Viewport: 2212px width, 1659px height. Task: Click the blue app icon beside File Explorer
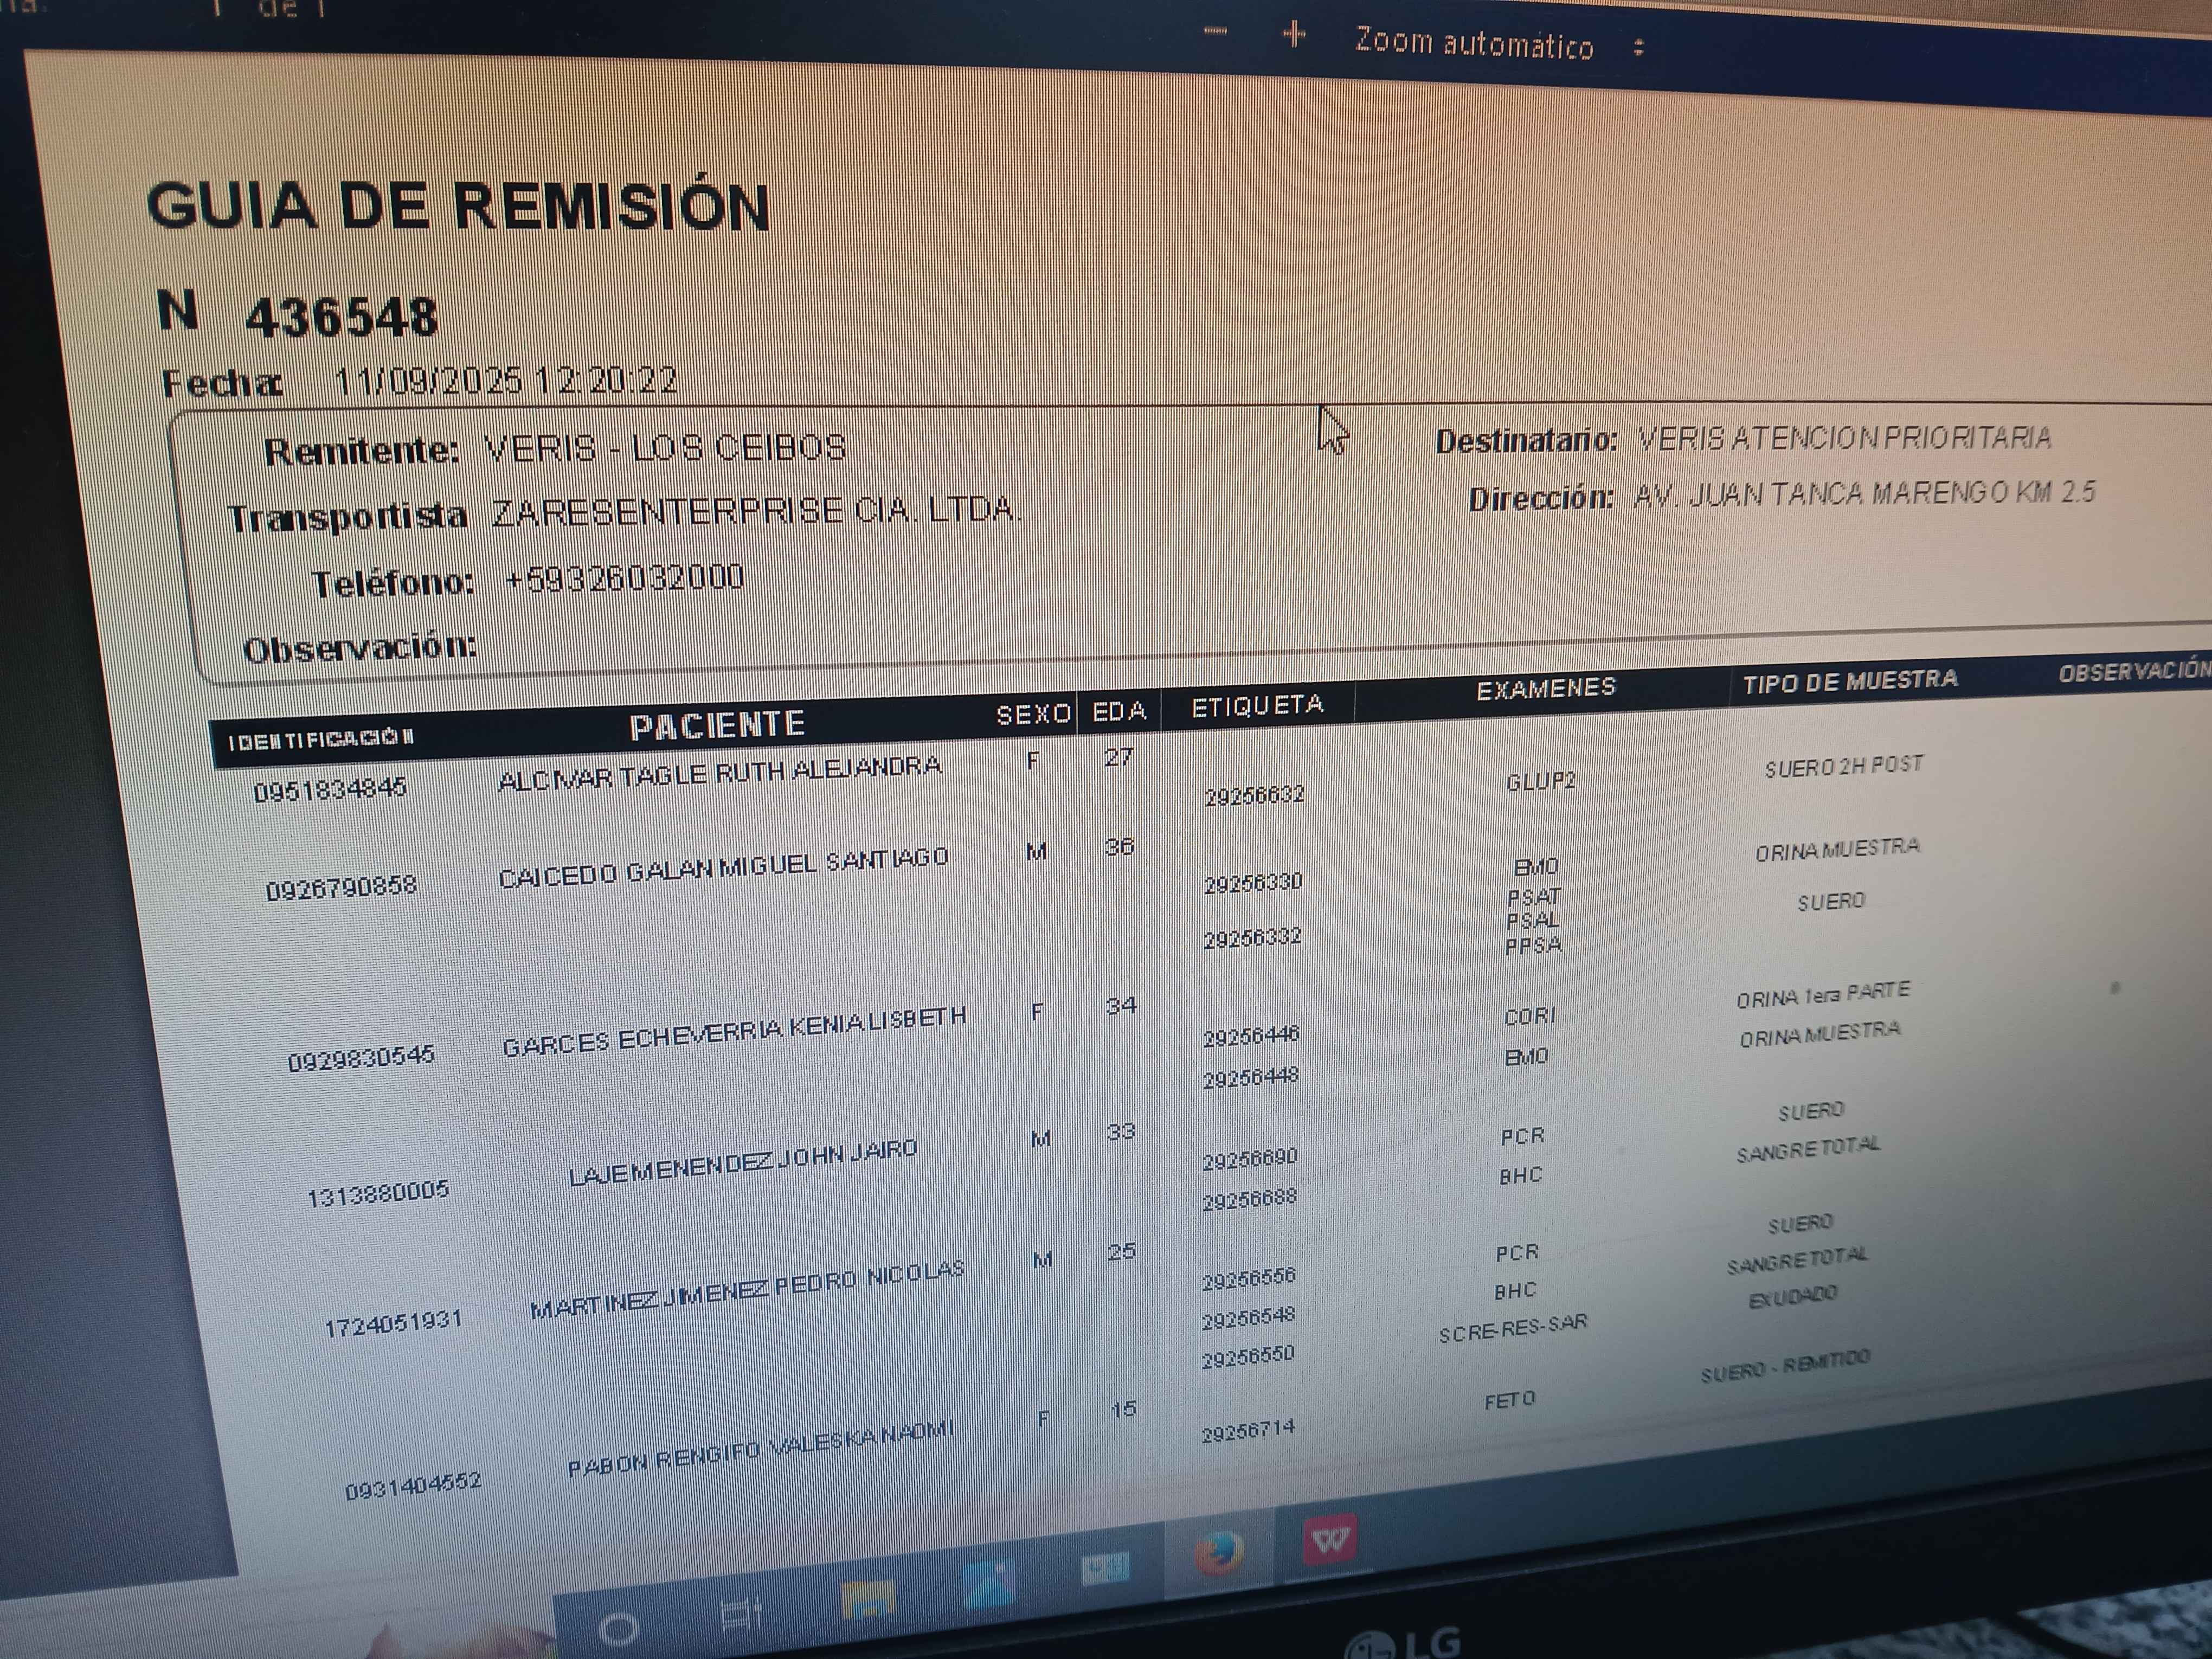988,1586
